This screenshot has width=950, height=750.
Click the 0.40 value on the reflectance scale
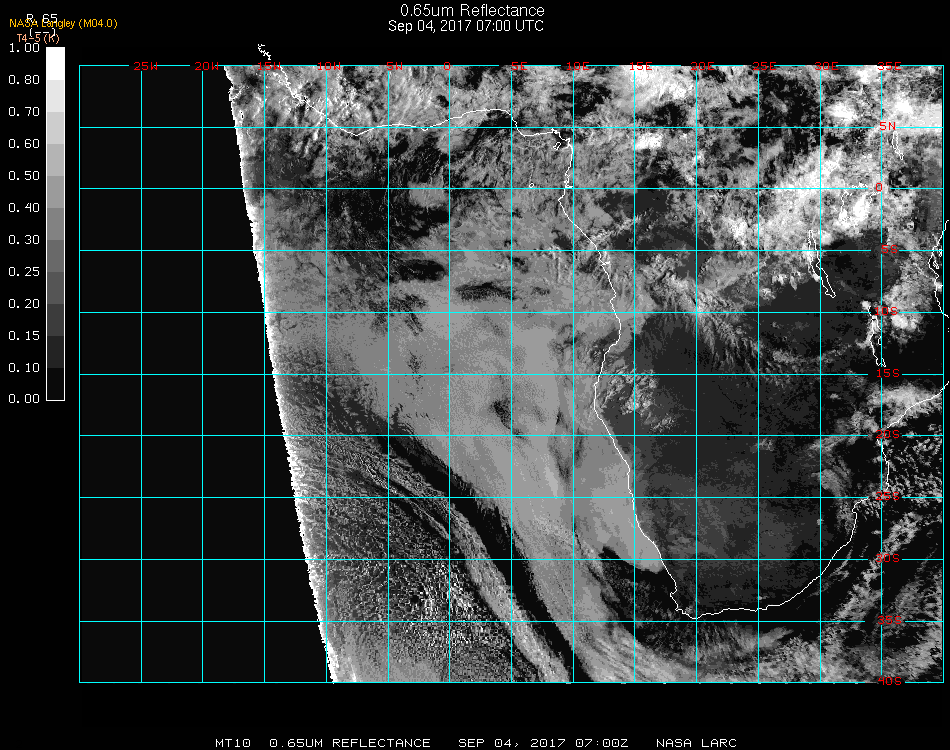pyautogui.click(x=24, y=208)
